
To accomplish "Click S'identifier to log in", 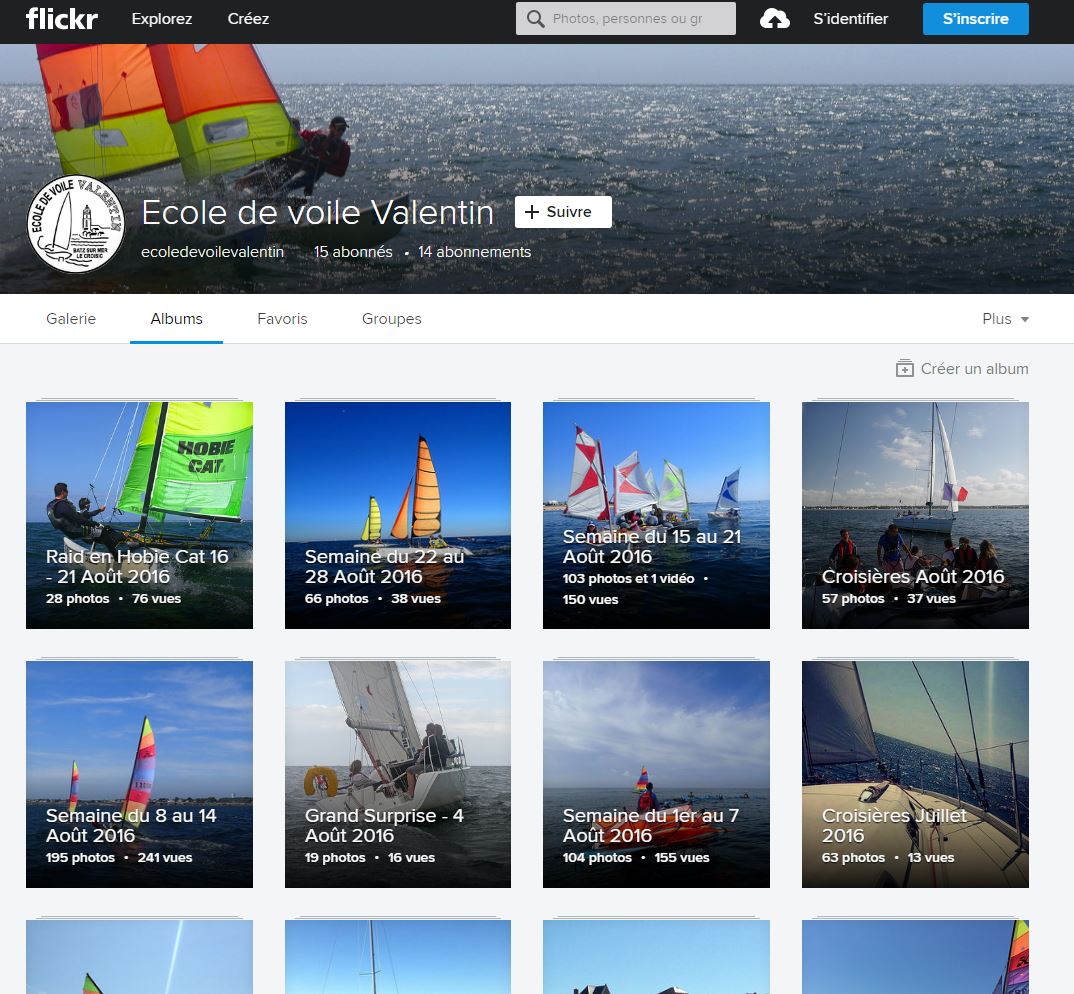I will tap(850, 18).
